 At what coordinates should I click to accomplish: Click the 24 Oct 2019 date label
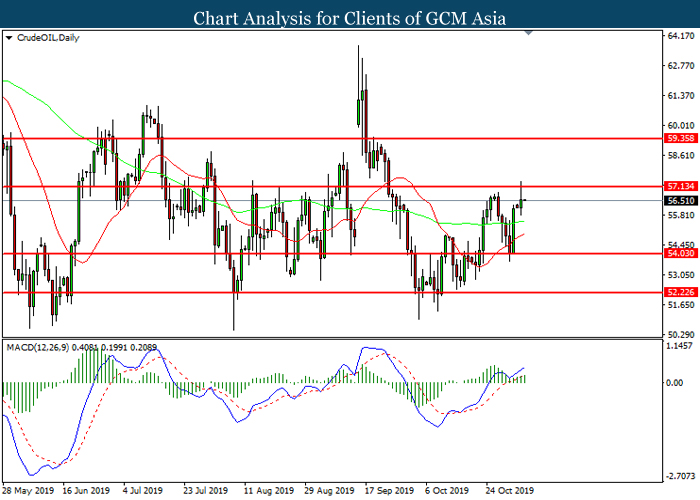(x=509, y=491)
